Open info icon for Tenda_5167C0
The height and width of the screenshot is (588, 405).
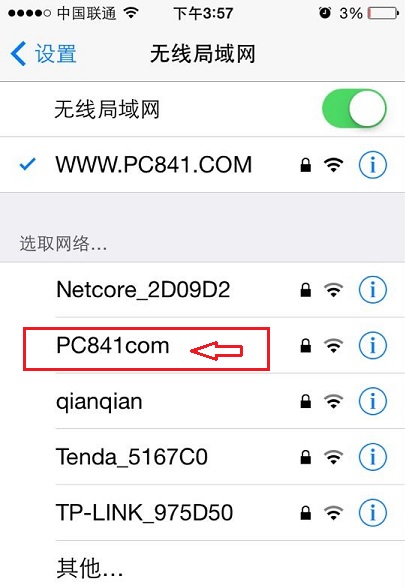(372, 457)
